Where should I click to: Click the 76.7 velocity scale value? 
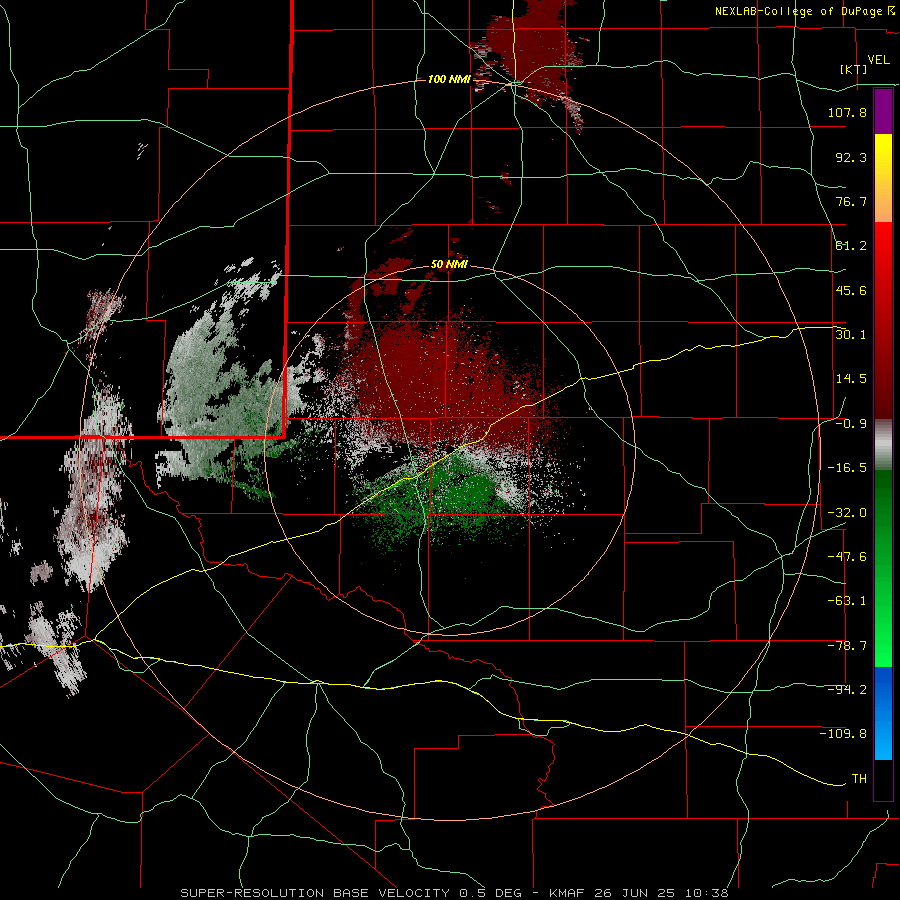coord(851,201)
